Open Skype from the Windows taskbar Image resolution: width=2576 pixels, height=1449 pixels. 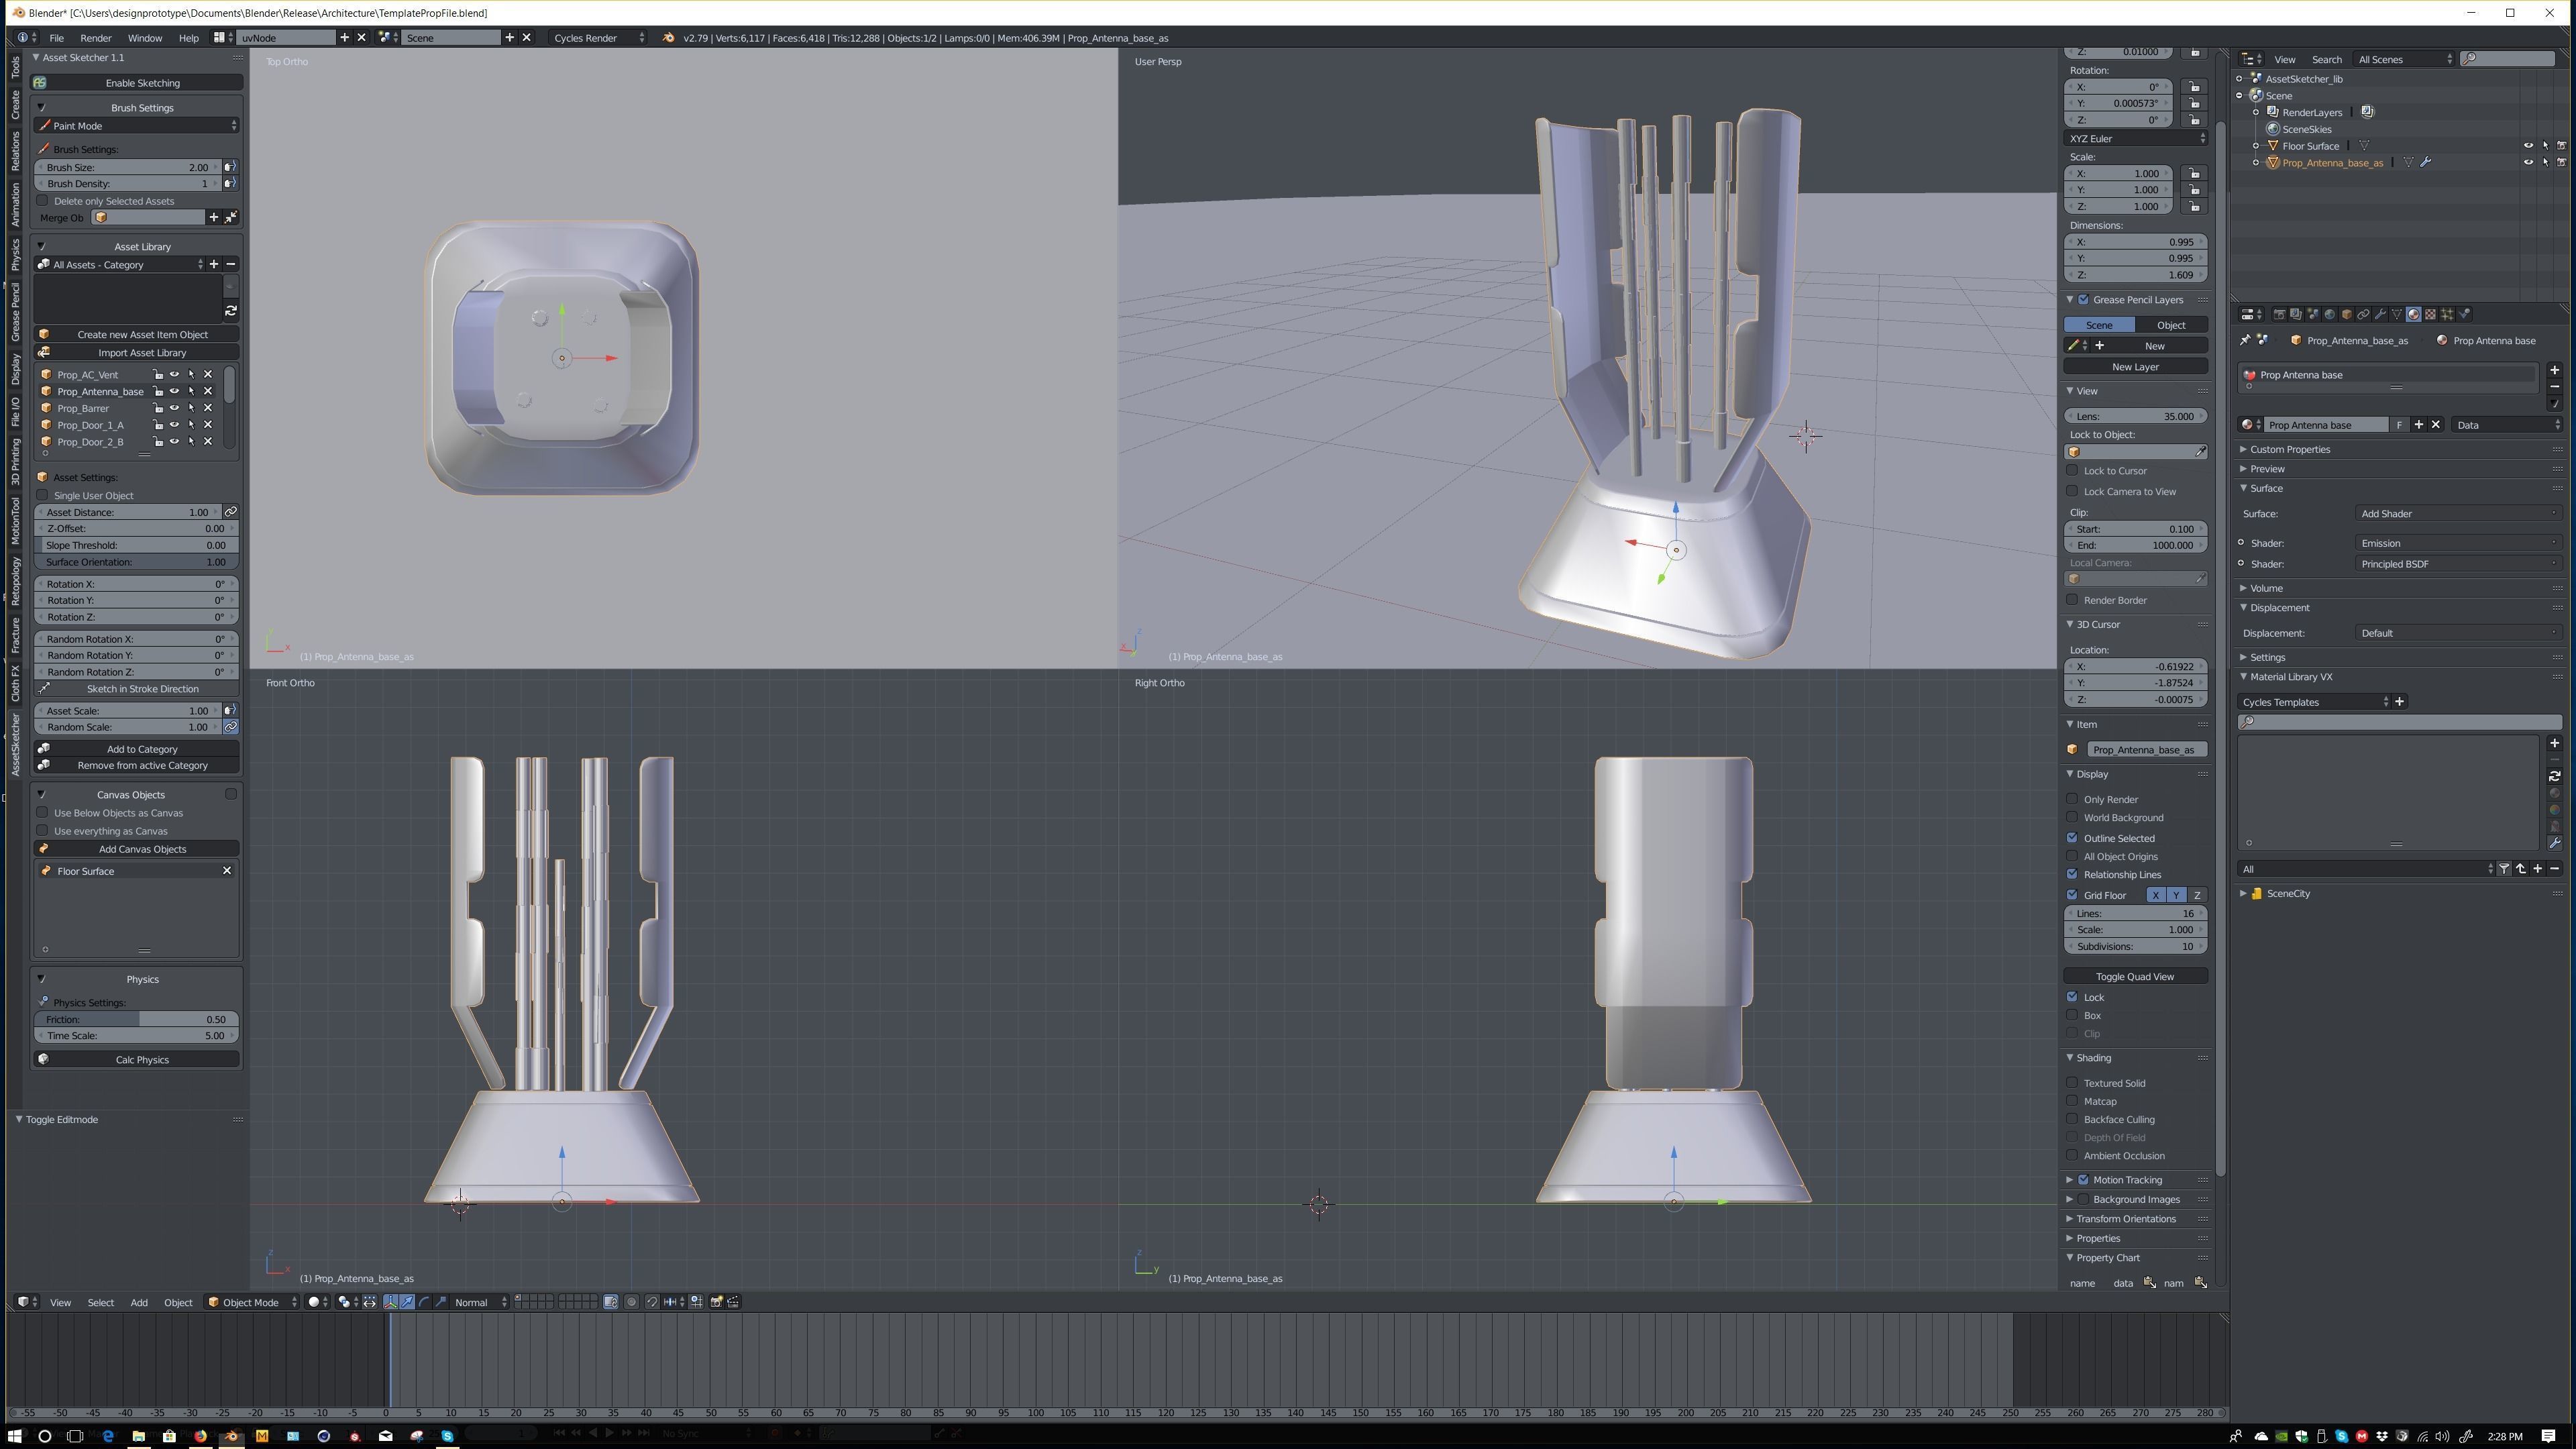(x=447, y=1436)
